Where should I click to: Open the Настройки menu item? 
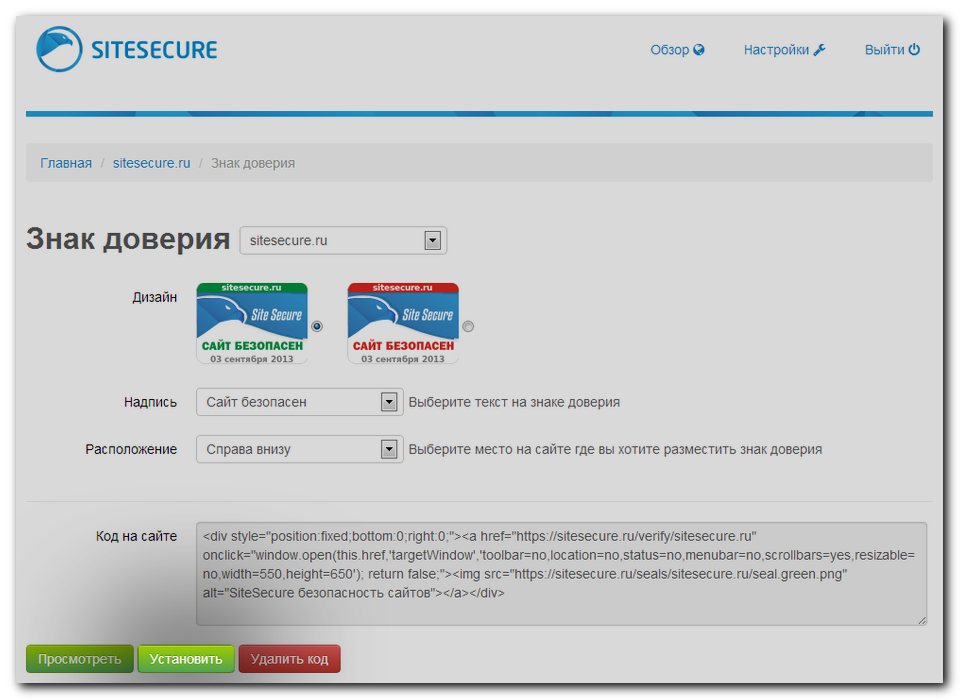(784, 50)
